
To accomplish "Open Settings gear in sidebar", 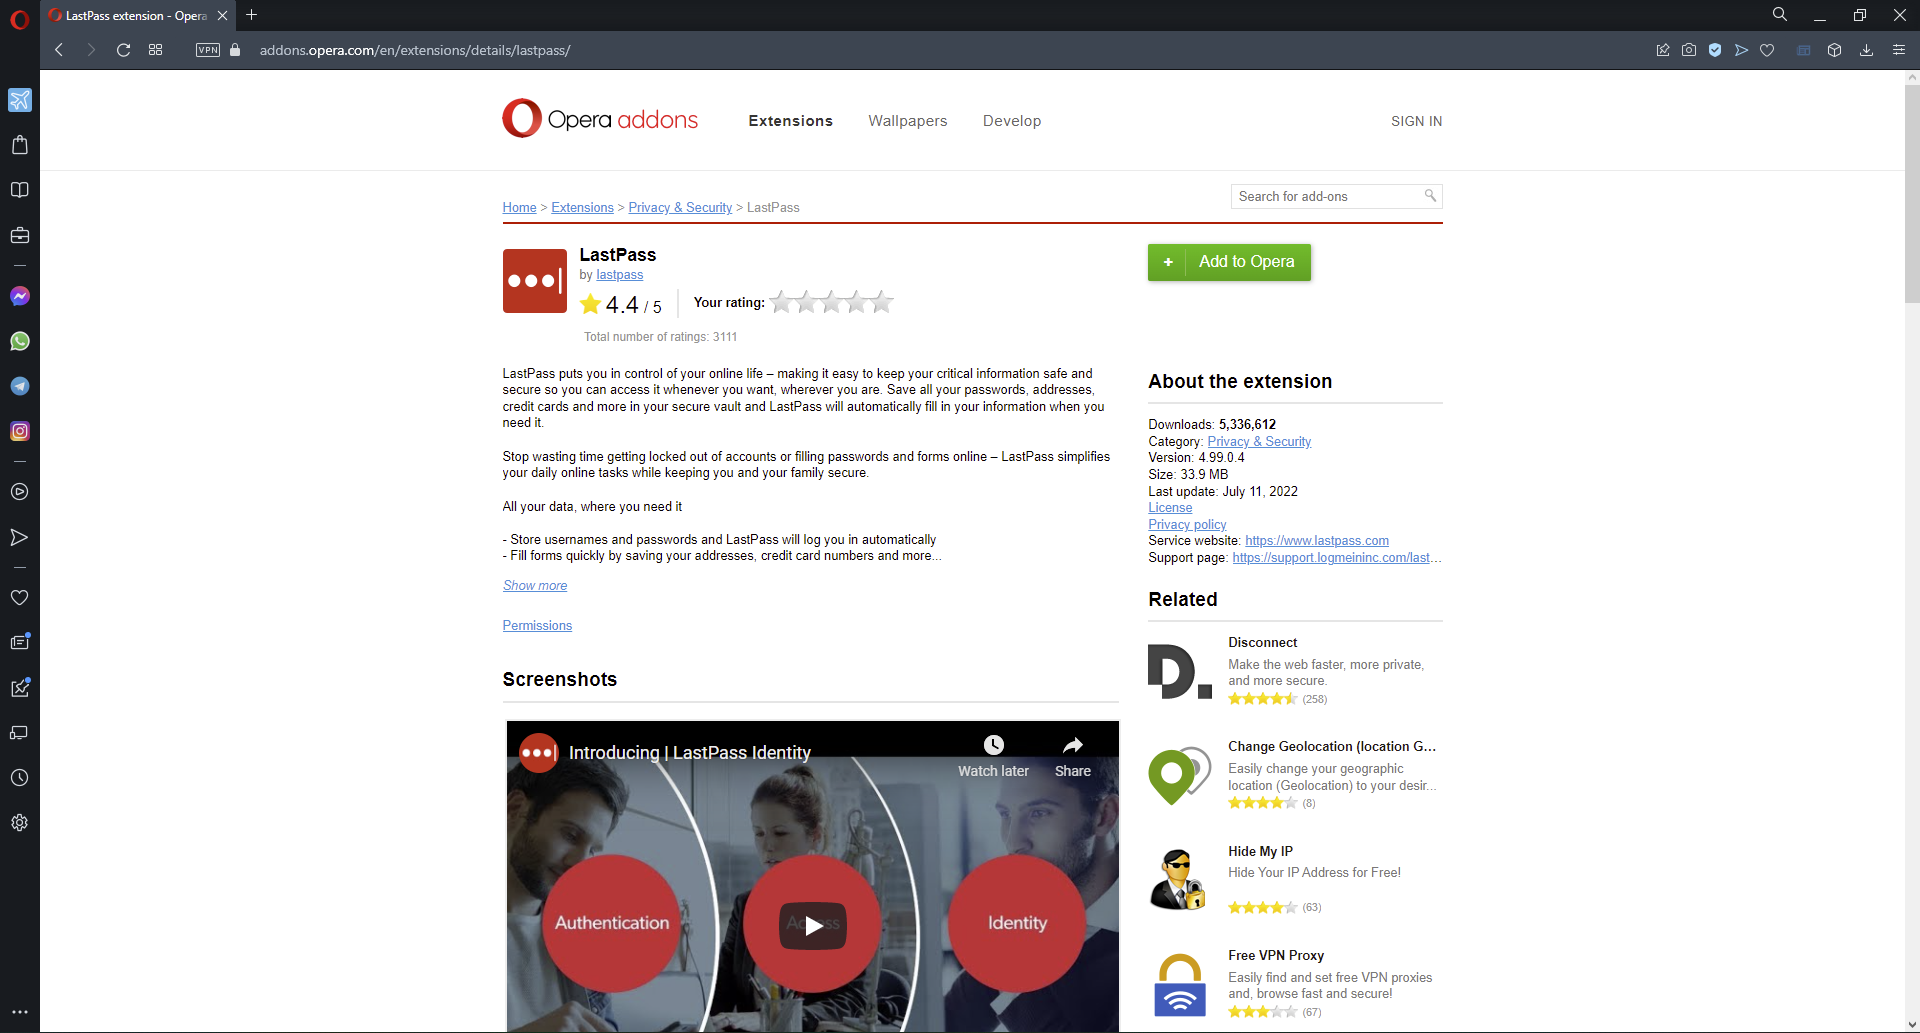I will tap(19, 822).
